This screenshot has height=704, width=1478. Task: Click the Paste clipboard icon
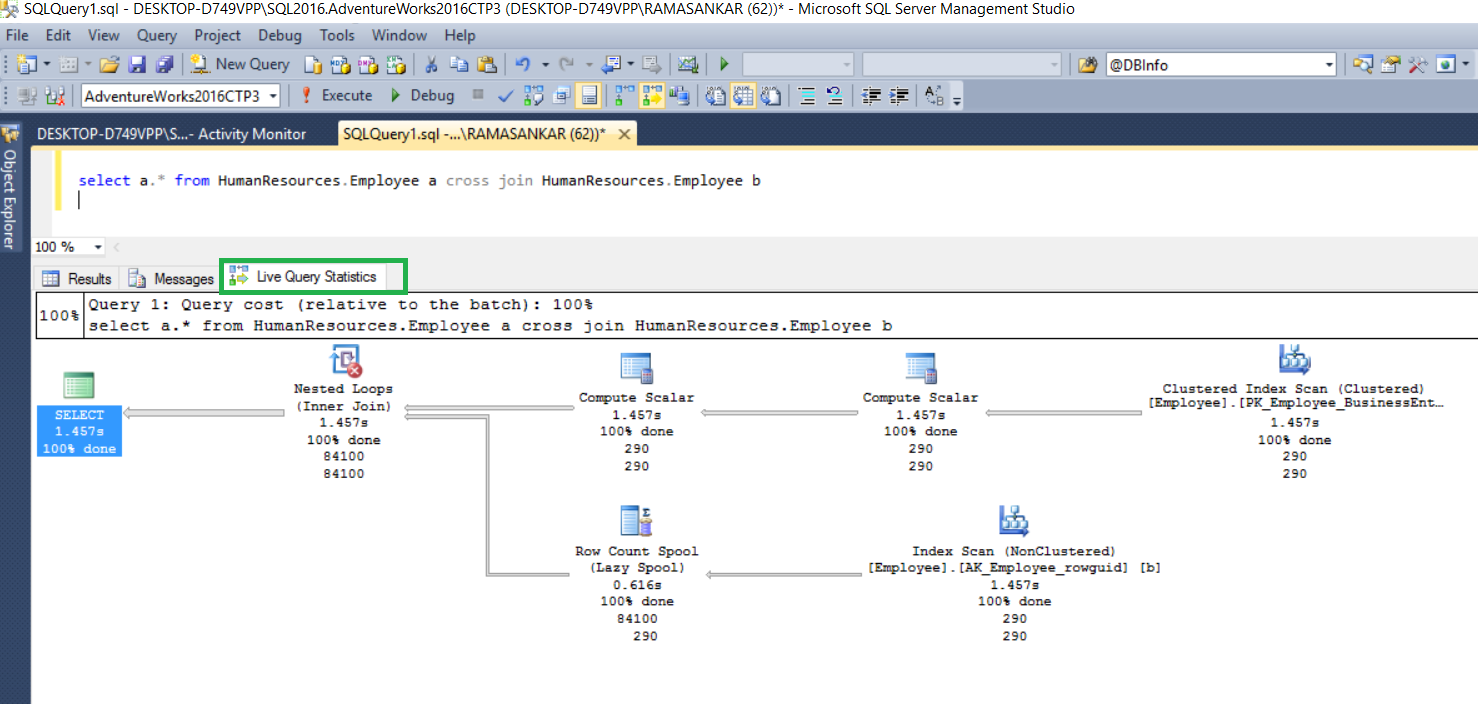coord(487,64)
